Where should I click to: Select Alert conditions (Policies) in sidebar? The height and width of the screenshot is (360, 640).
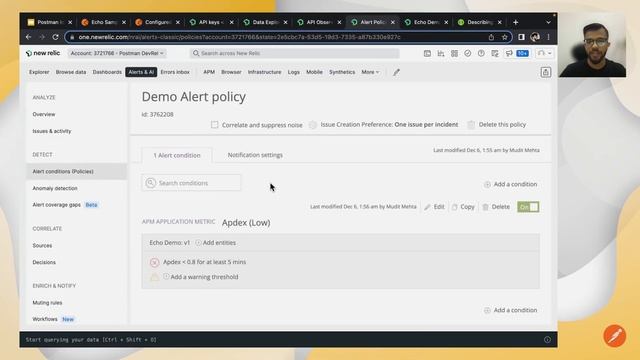click(x=77, y=171)
